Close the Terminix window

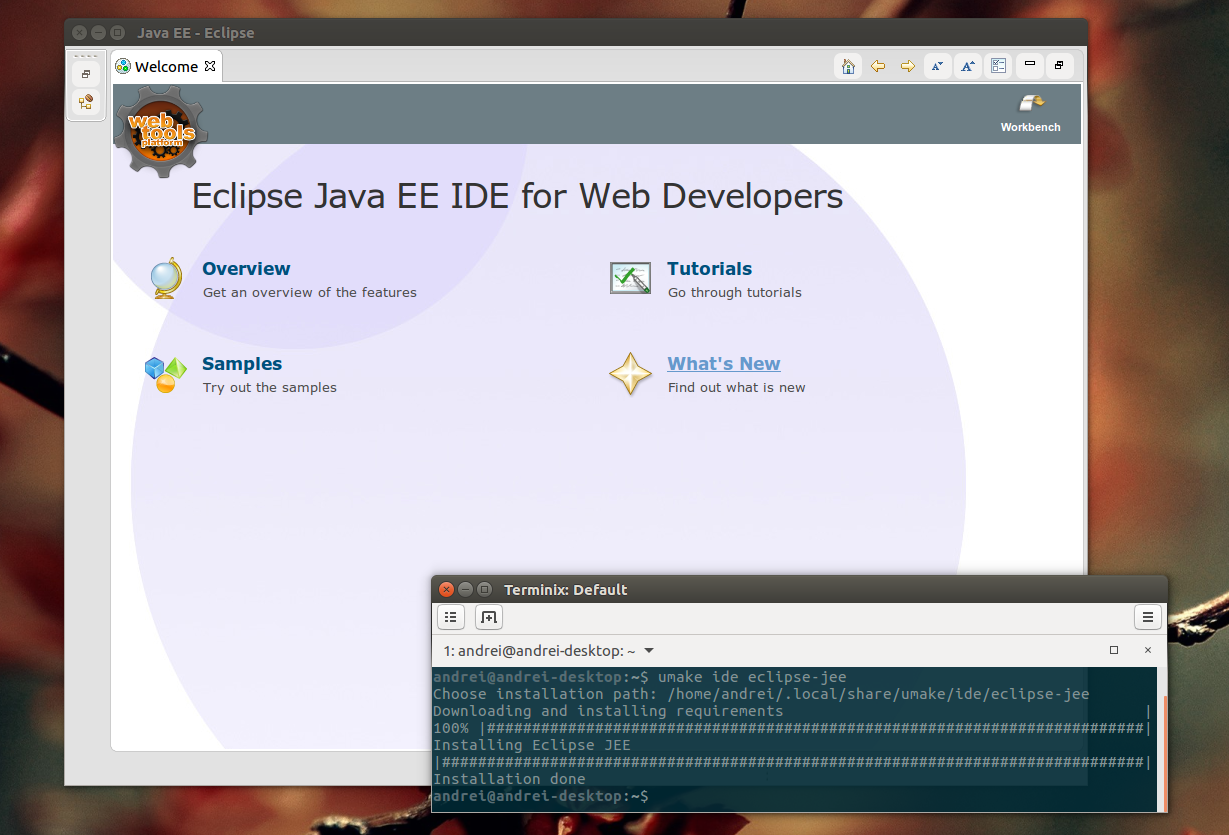click(447, 589)
